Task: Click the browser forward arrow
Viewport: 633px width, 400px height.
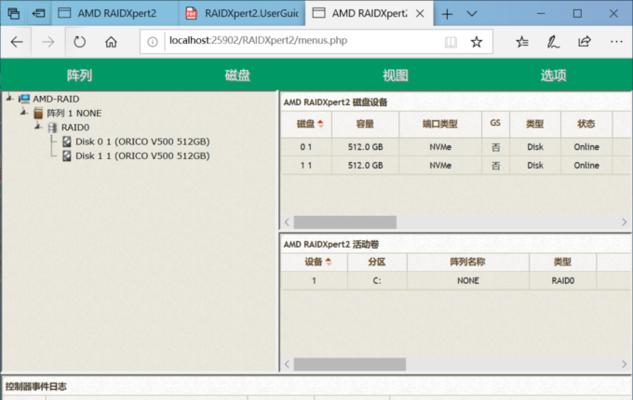Action: [x=48, y=42]
